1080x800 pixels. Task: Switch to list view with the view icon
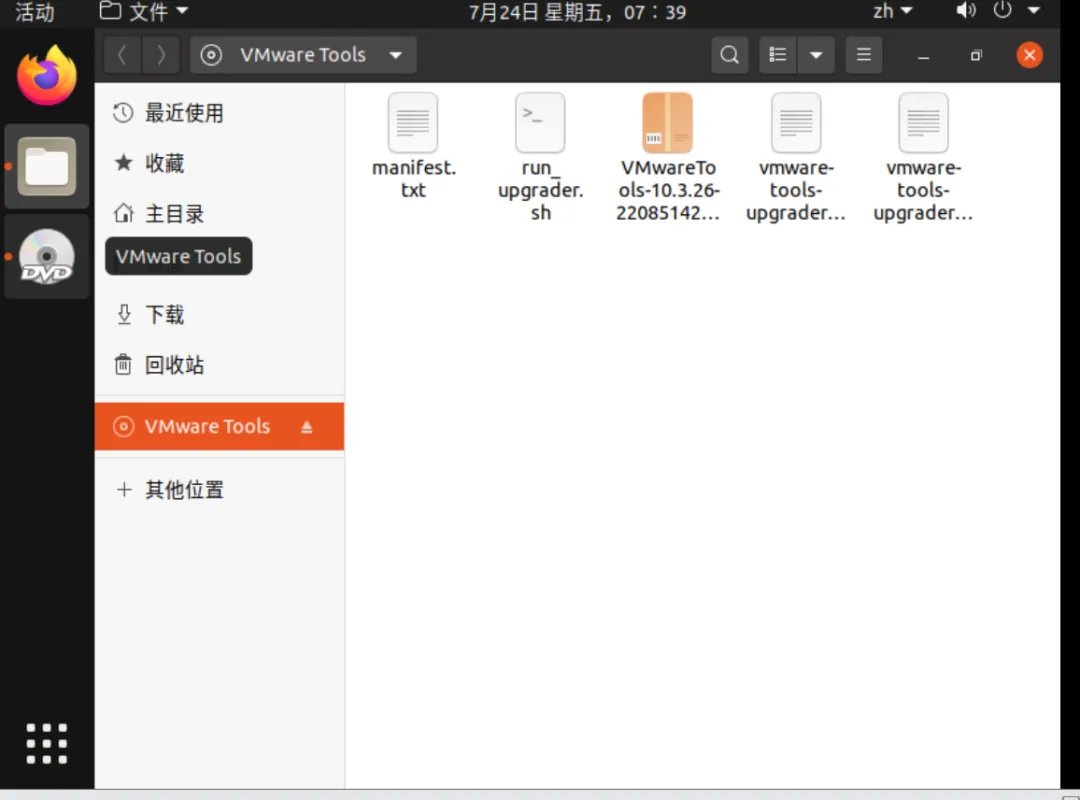click(x=778, y=55)
